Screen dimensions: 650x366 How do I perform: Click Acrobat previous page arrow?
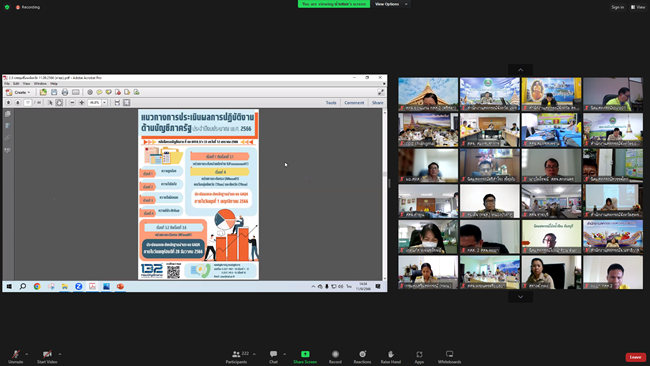[8, 102]
